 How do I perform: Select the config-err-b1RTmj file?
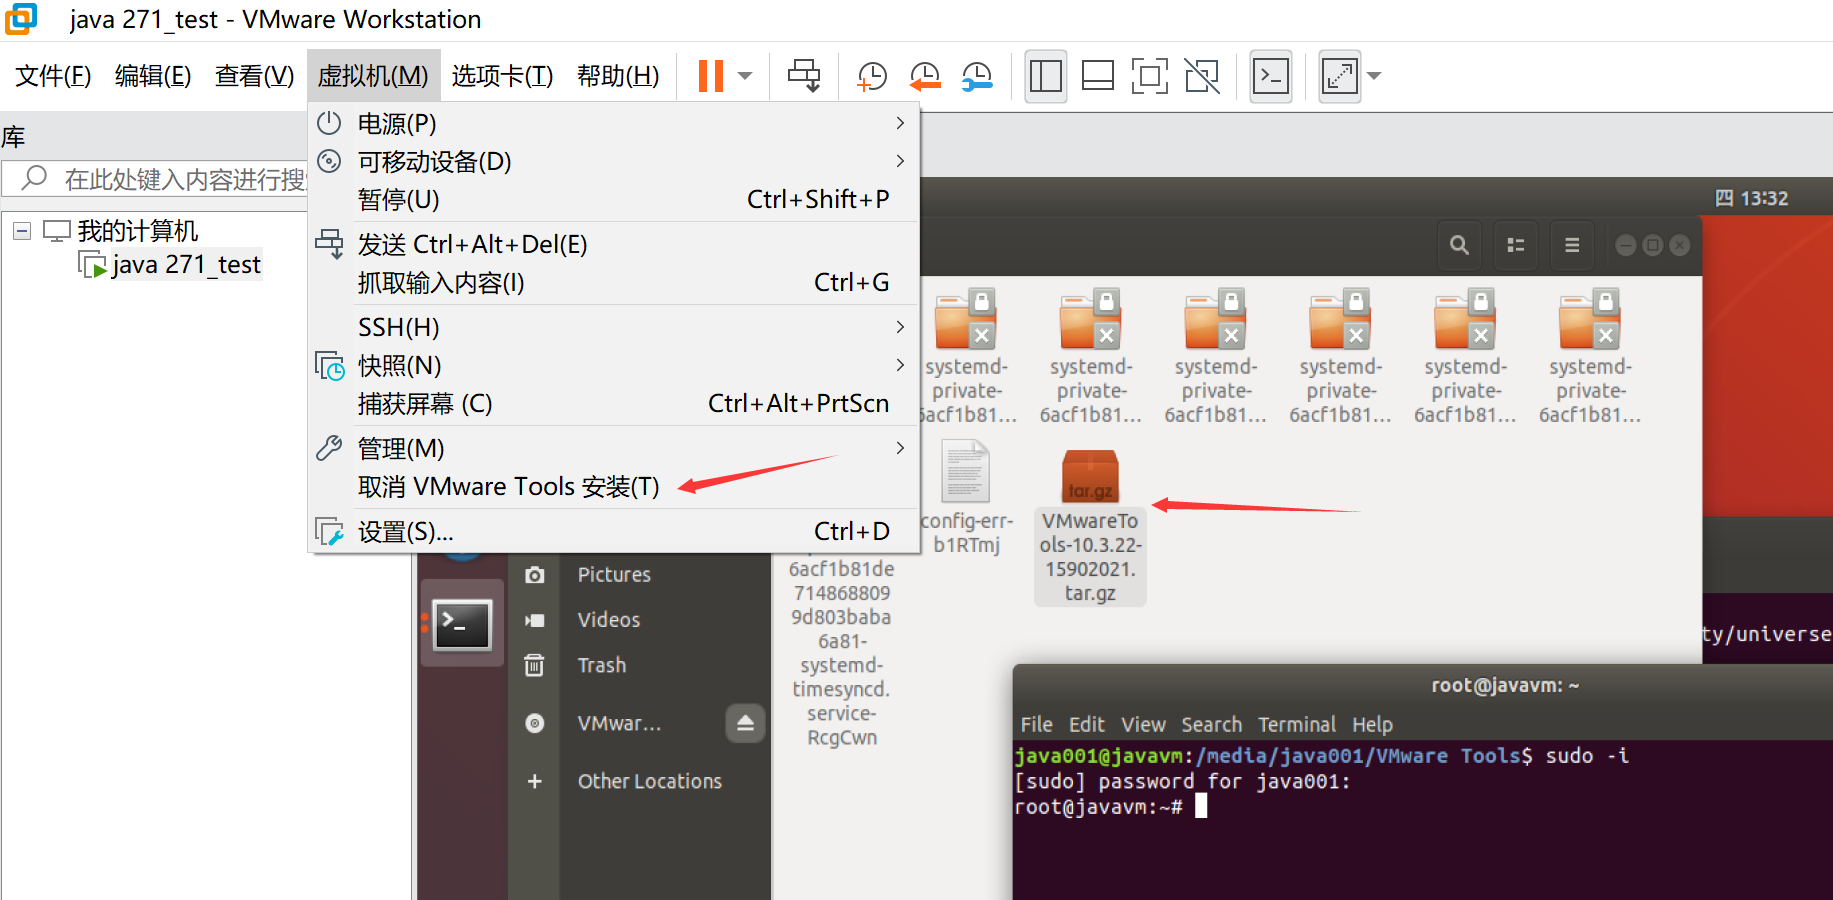966,499
